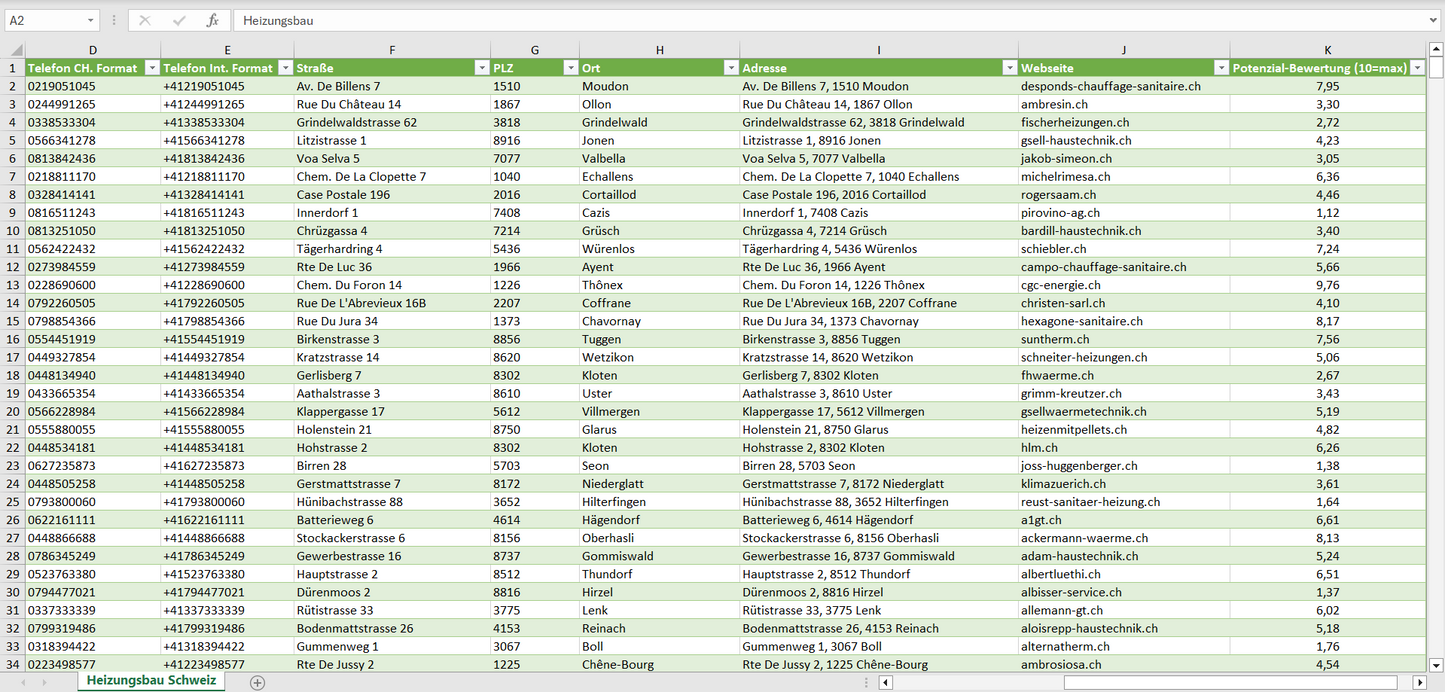Viewport: 1445px width, 692px height.
Task: Open the Webseite column filter dropdown
Action: pyautogui.click(x=1220, y=68)
